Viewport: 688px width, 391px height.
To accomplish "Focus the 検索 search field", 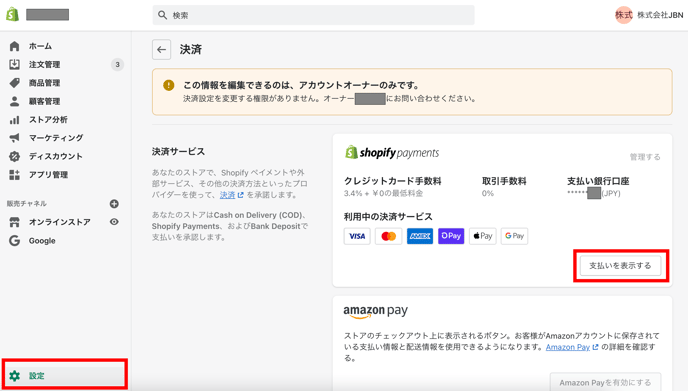I will tap(313, 15).
